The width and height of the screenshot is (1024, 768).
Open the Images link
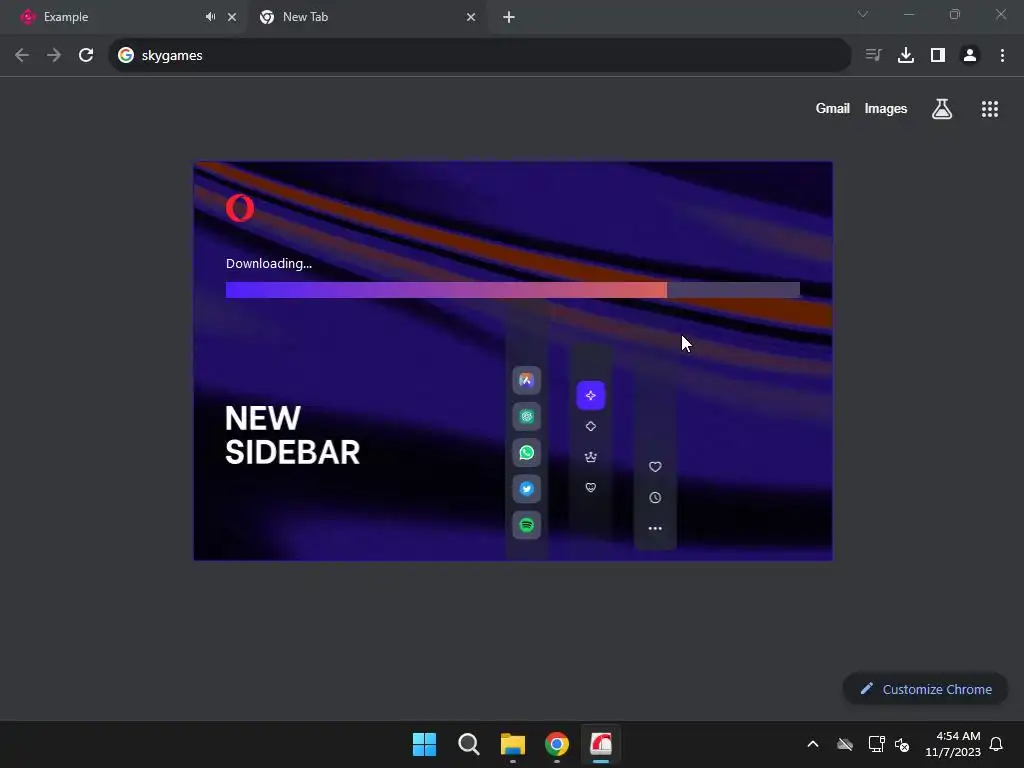[886, 108]
